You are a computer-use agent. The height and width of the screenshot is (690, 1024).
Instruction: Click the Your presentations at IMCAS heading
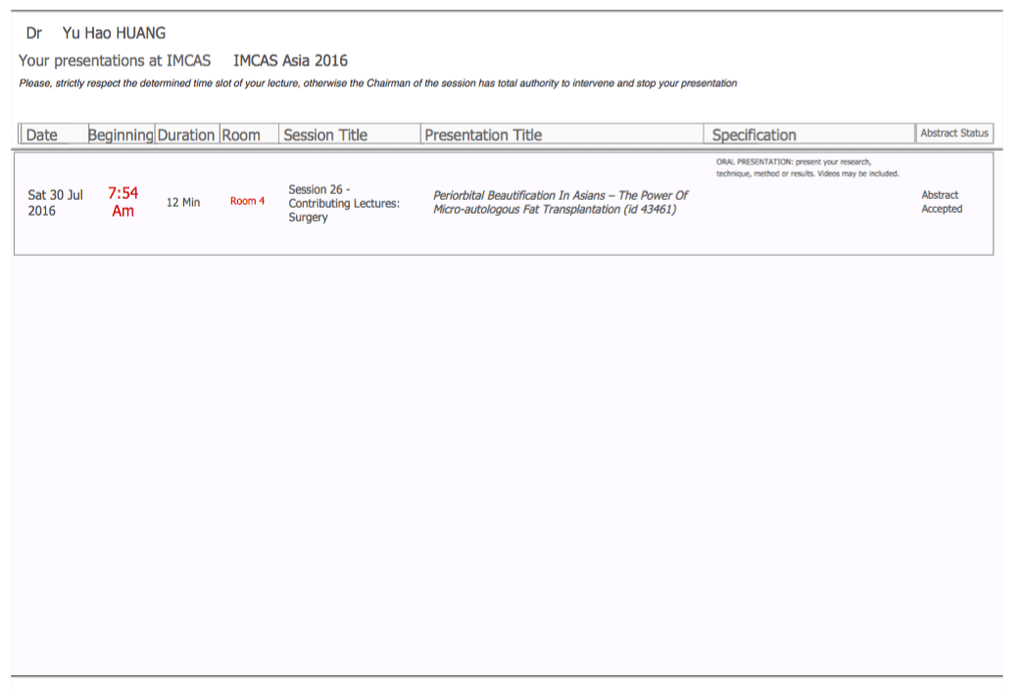[x=114, y=61]
